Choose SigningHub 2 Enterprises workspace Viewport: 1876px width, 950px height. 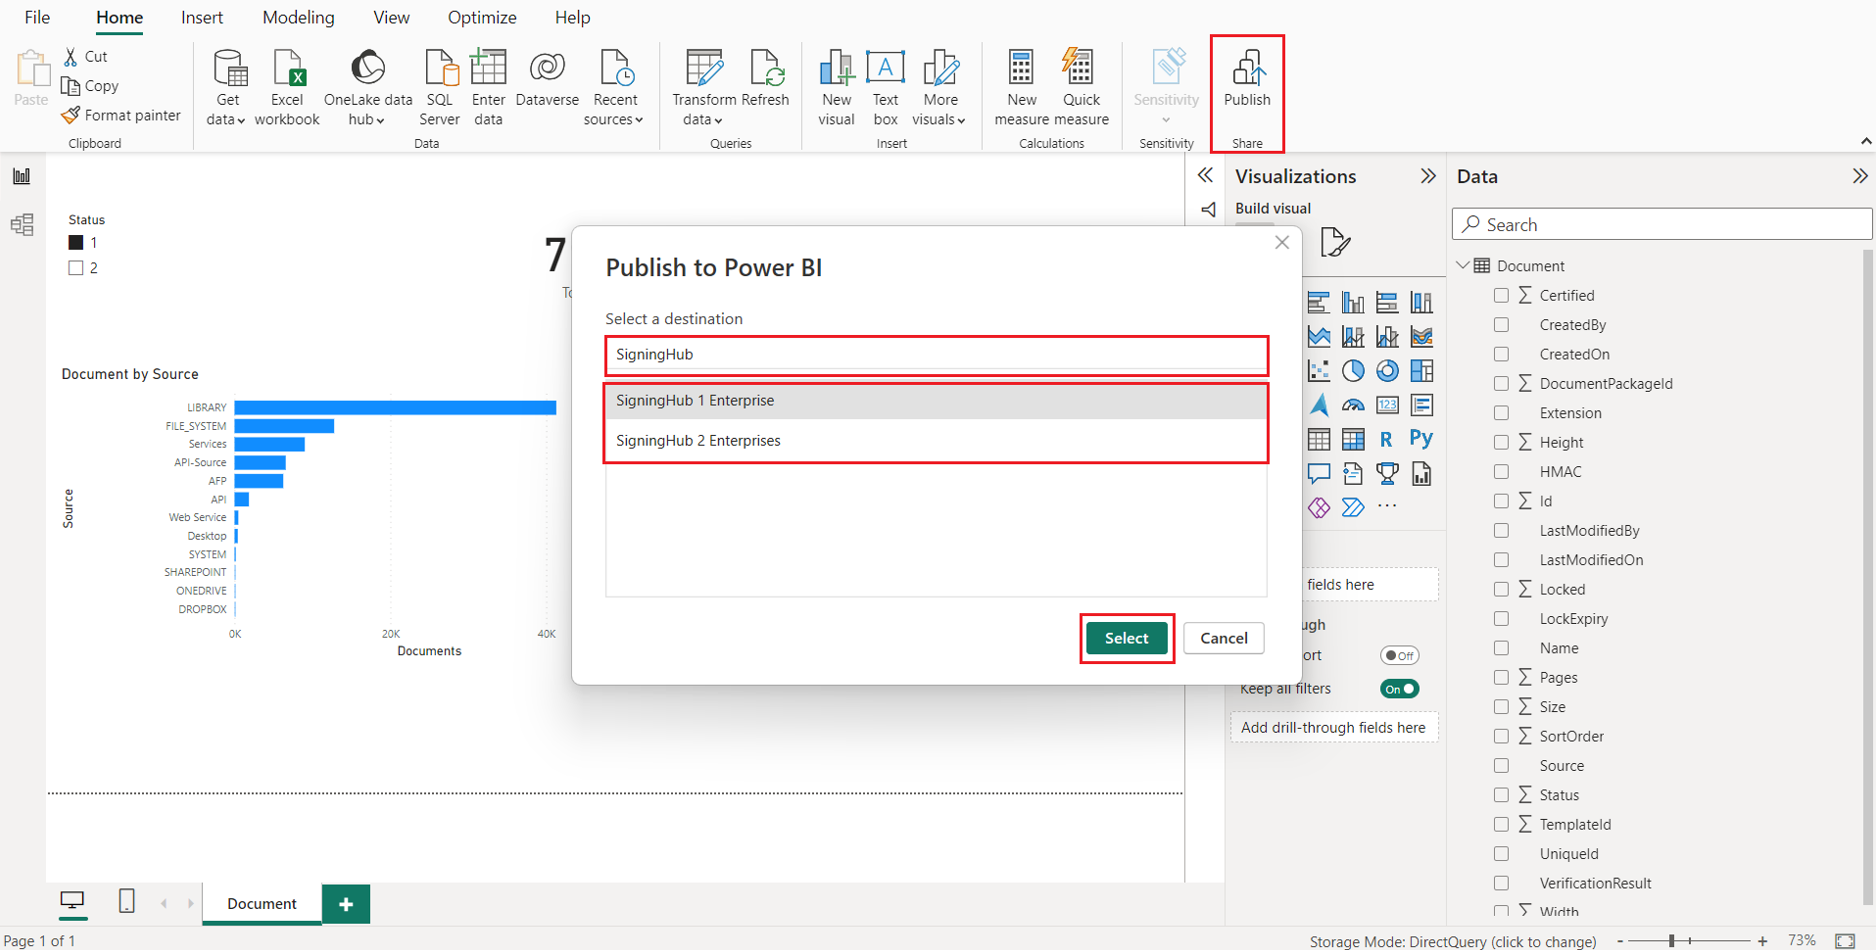pos(936,440)
